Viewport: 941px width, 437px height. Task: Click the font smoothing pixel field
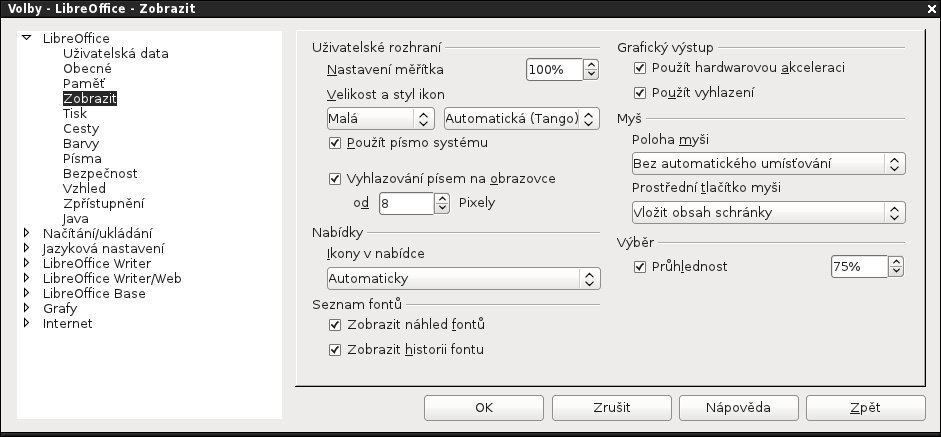tap(406, 203)
